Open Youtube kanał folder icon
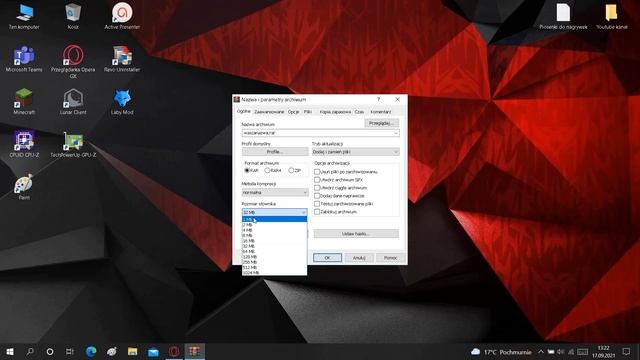Viewport: 640px width, 360px height. pos(611,16)
